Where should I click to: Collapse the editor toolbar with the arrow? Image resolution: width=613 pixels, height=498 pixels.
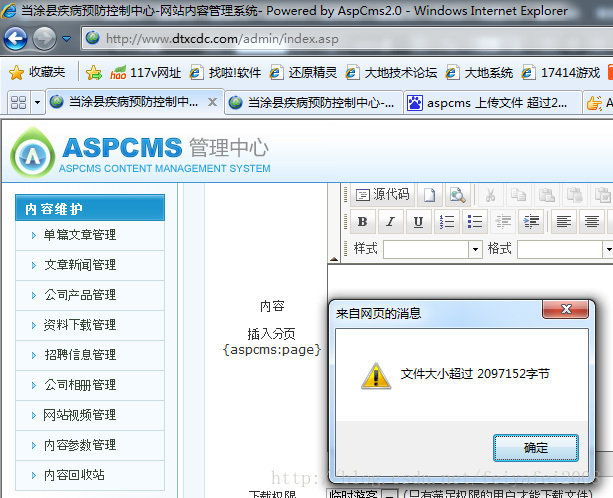(x=334, y=258)
